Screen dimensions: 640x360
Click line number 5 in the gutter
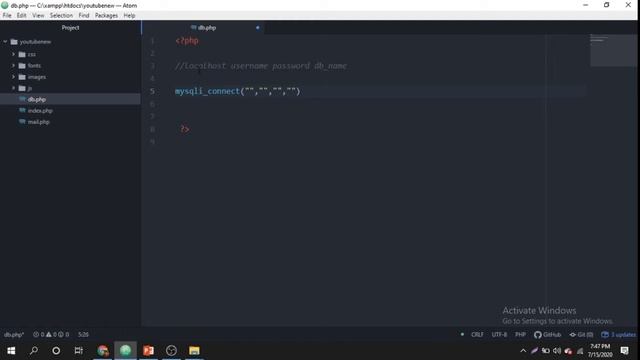pos(152,91)
